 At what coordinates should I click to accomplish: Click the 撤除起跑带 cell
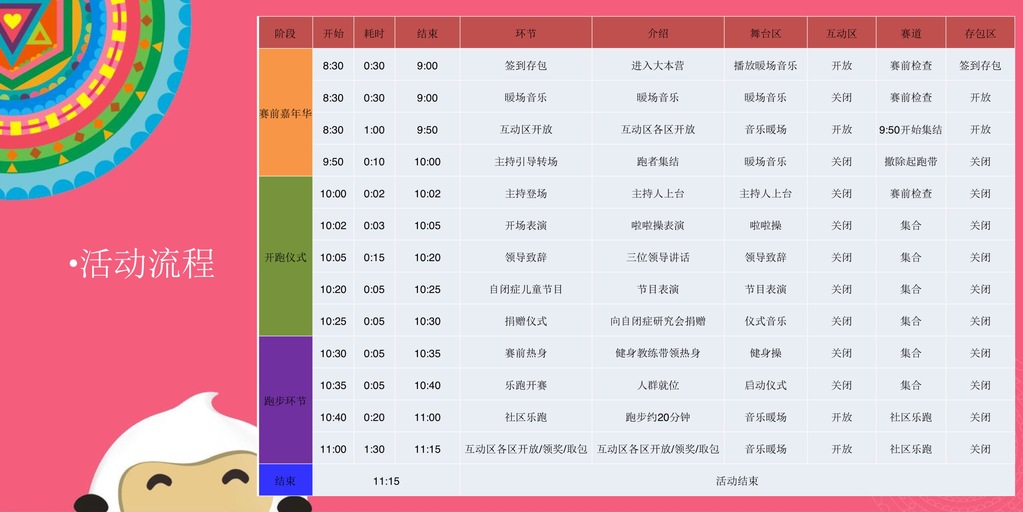[911, 161]
